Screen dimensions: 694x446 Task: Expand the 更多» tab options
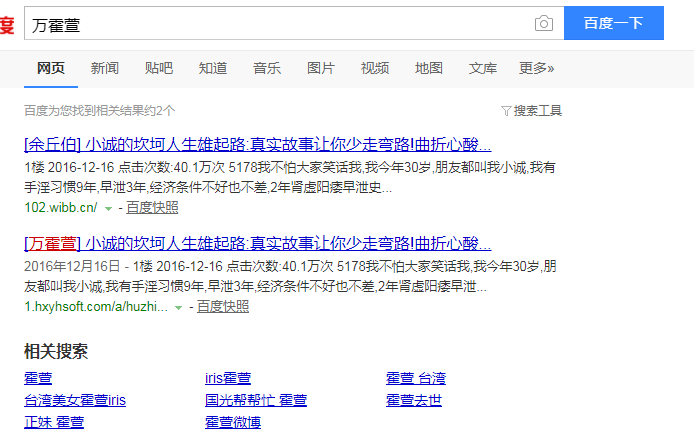click(x=536, y=68)
